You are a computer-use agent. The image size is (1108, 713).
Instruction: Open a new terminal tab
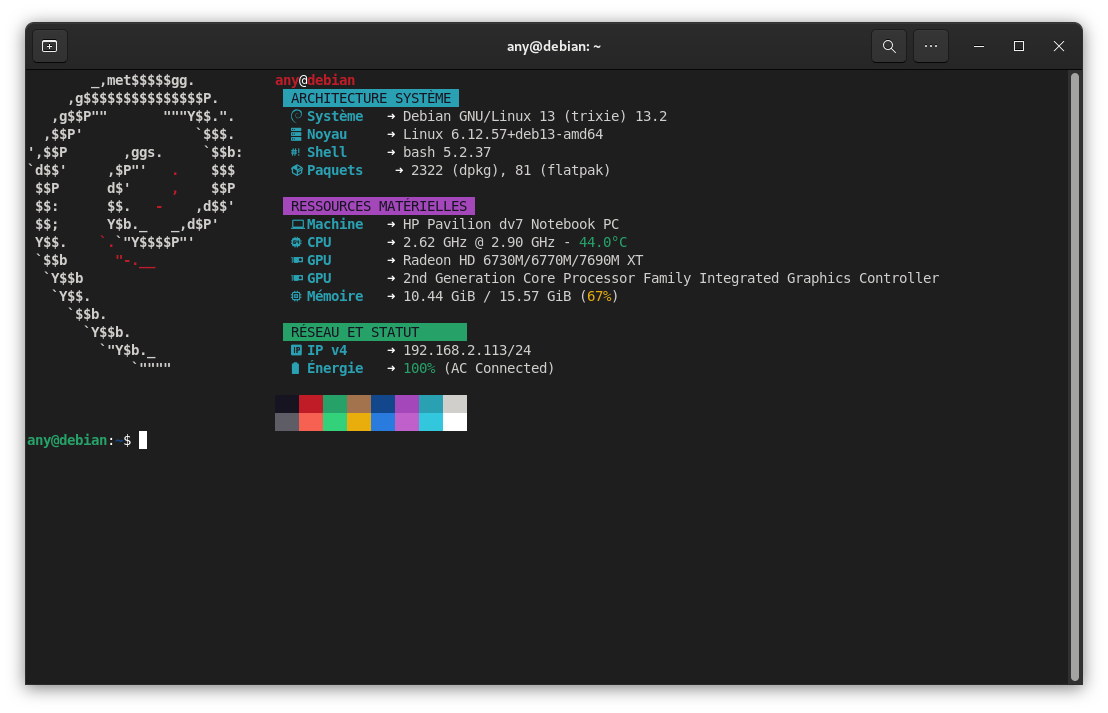tap(49, 46)
